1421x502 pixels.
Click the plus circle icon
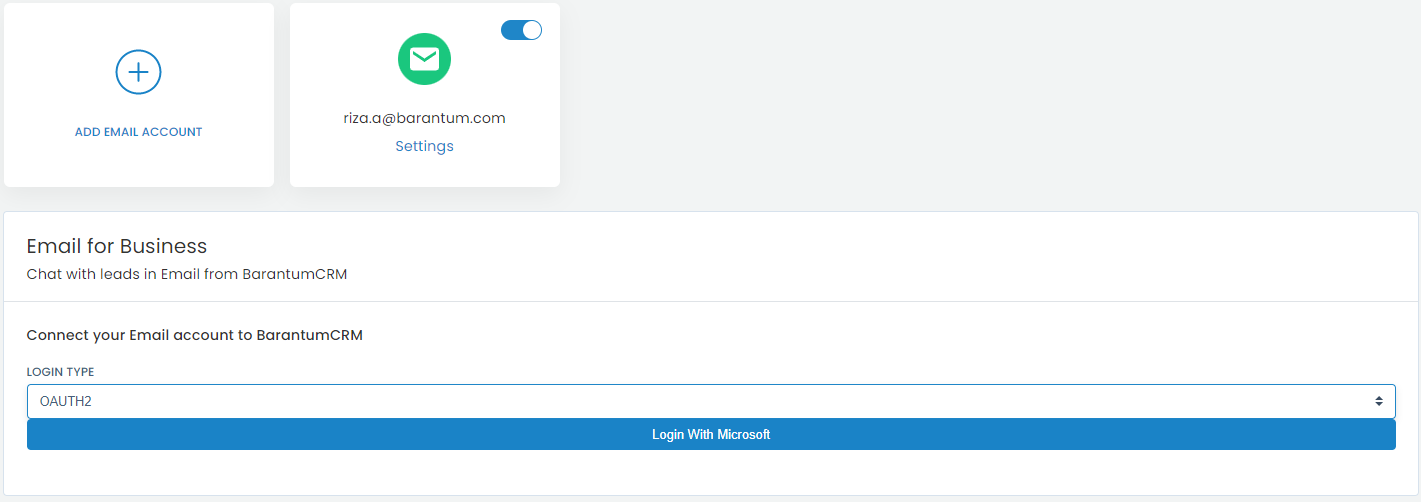point(139,72)
